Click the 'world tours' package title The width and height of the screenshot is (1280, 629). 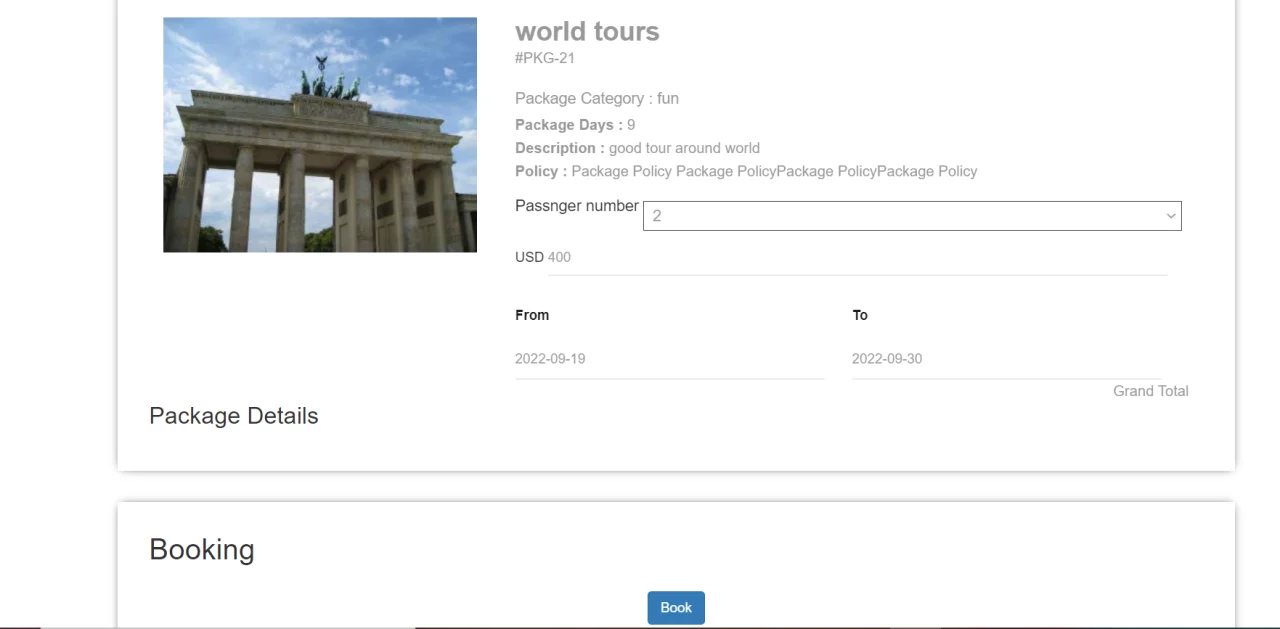[587, 31]
